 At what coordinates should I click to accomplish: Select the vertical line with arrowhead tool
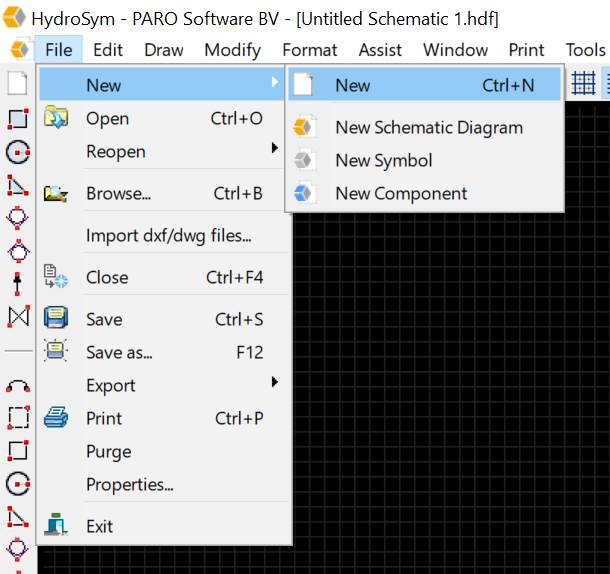[x=17, y=283]
